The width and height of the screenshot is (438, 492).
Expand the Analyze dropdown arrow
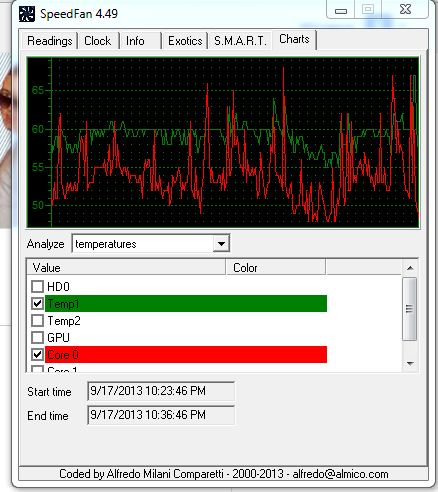coord(221,244)
